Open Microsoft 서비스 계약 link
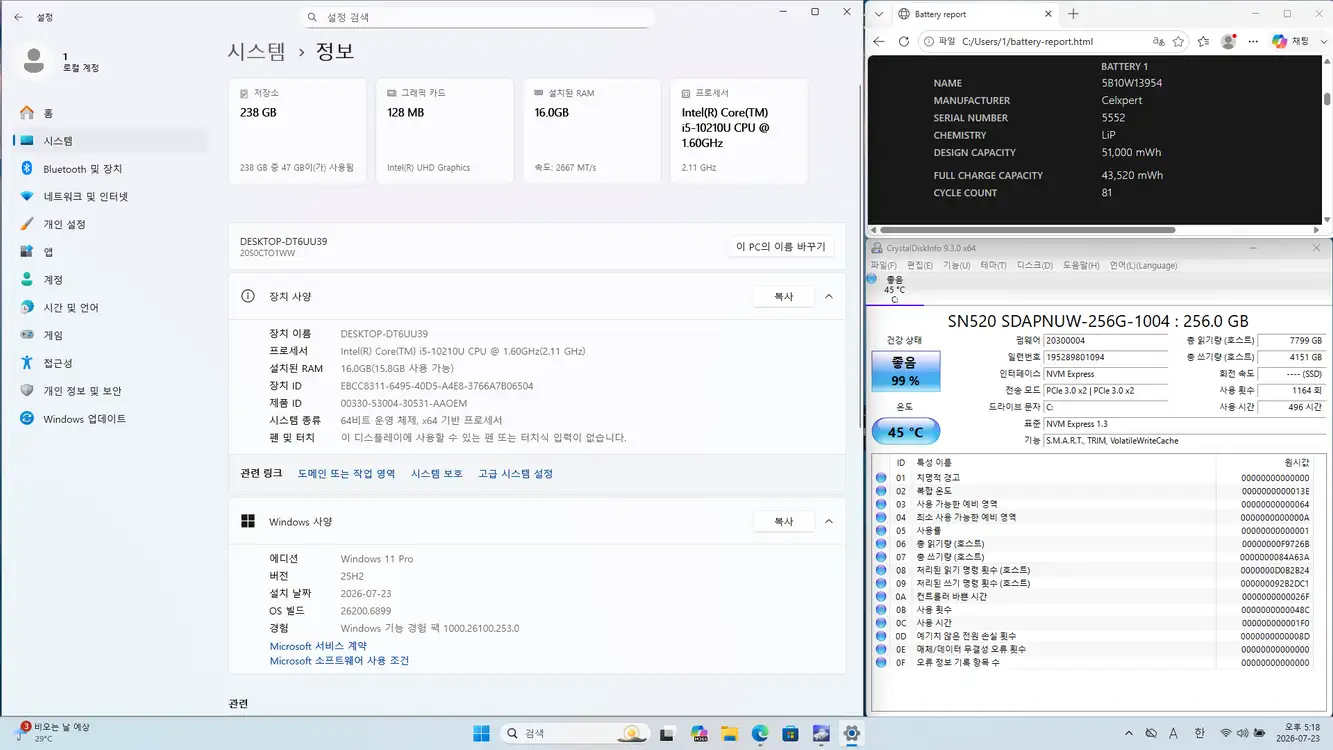The height and width of the screenshot is (750, 1333). 318,646
